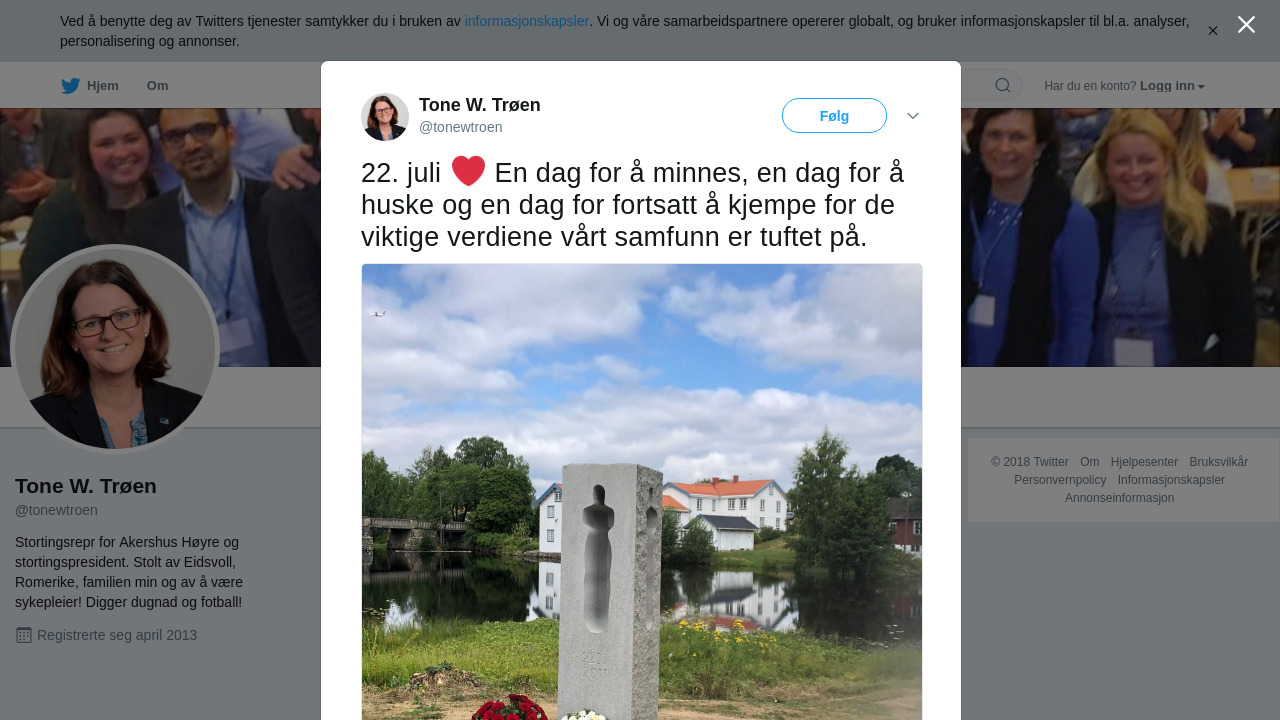Open the memorial photo in tweet

[x=642, y=491]
